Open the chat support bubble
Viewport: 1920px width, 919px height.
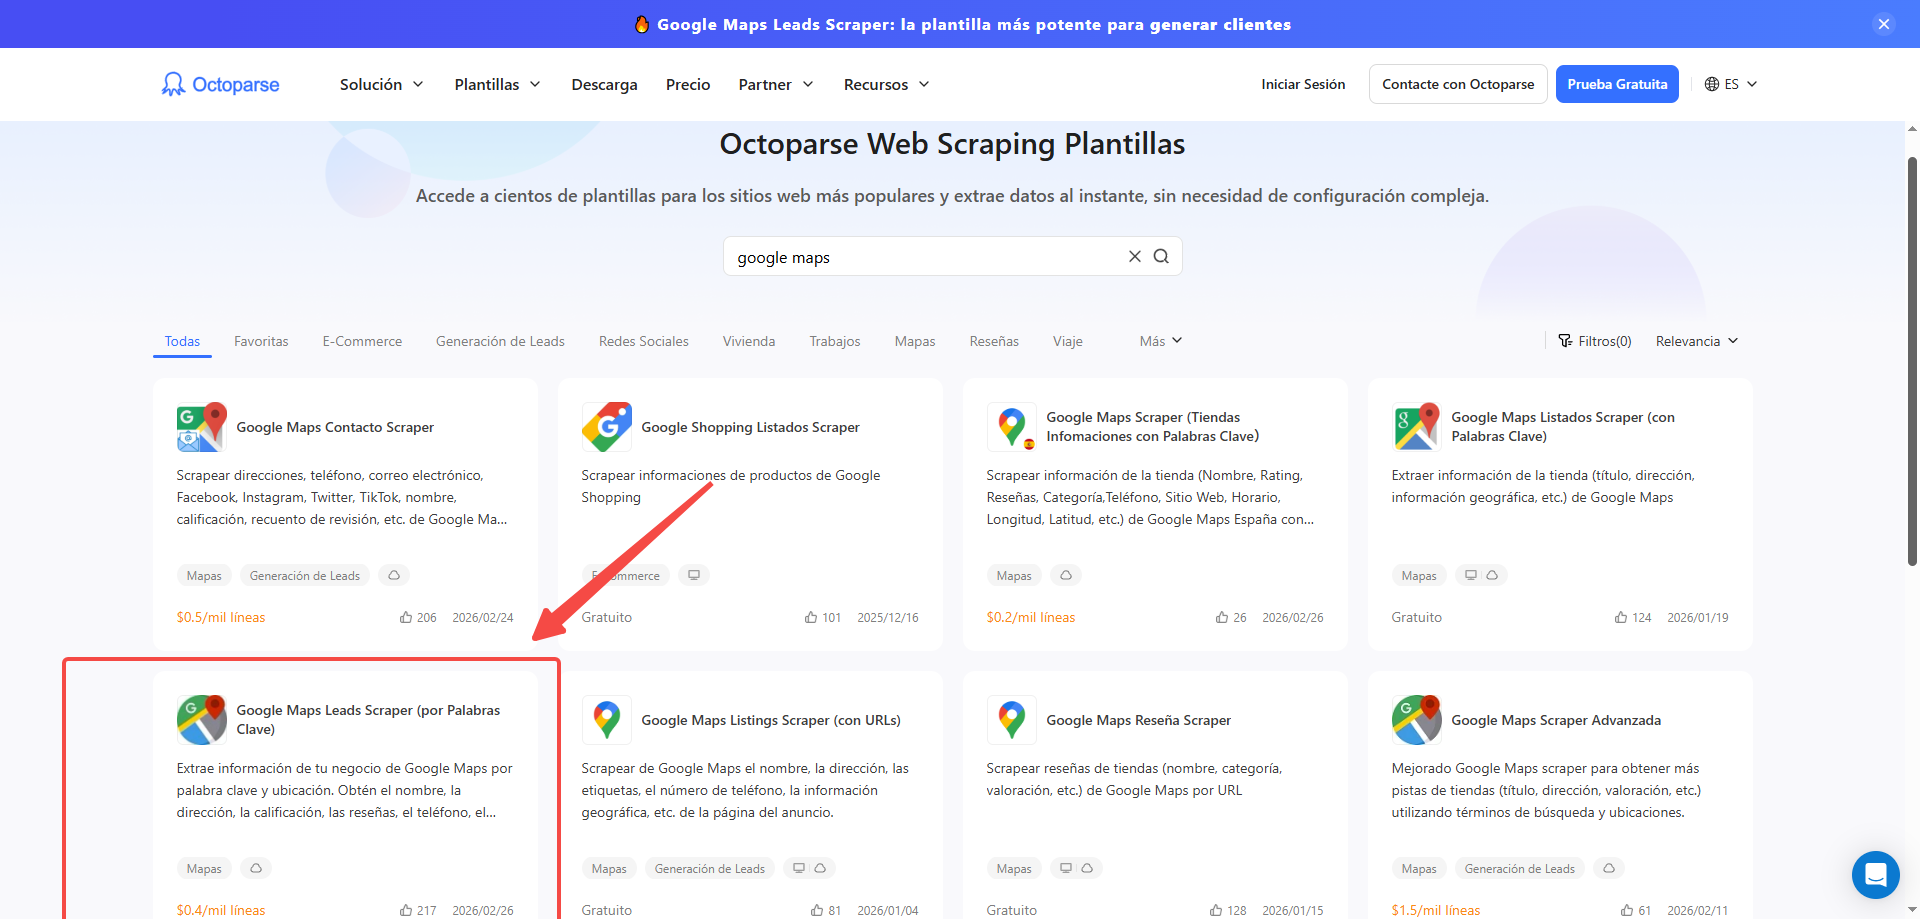pos(1875,875)
